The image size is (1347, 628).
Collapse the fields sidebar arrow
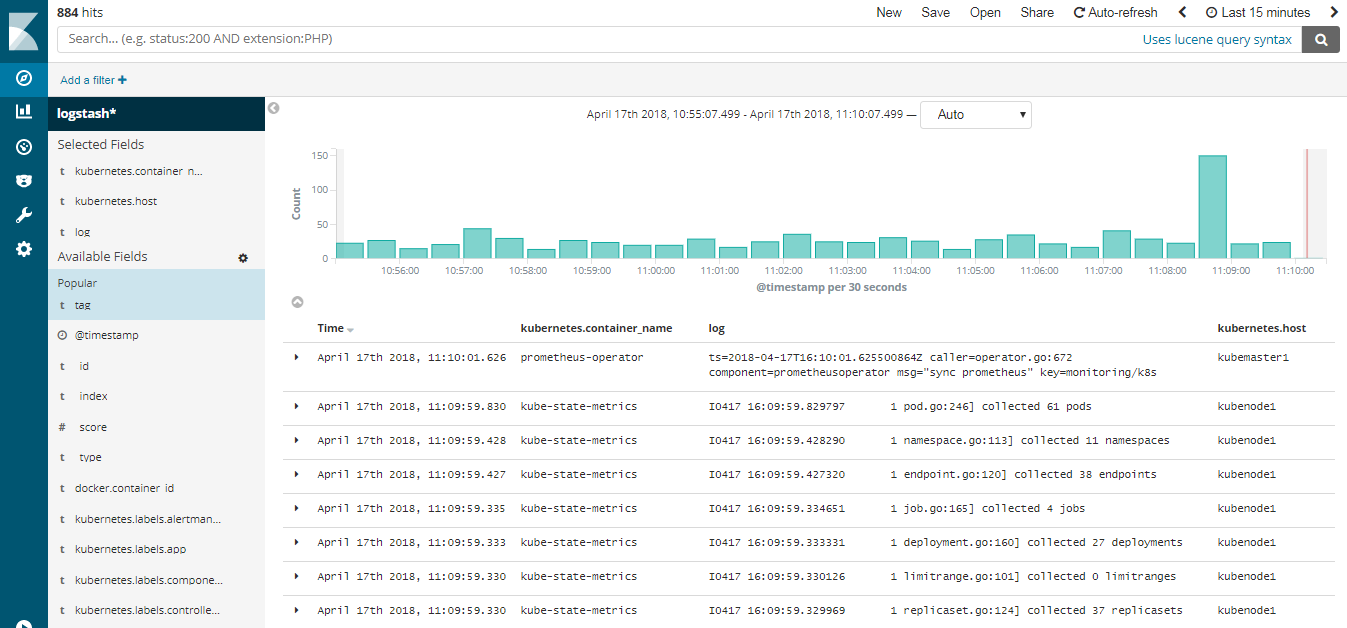coord(274,108)
